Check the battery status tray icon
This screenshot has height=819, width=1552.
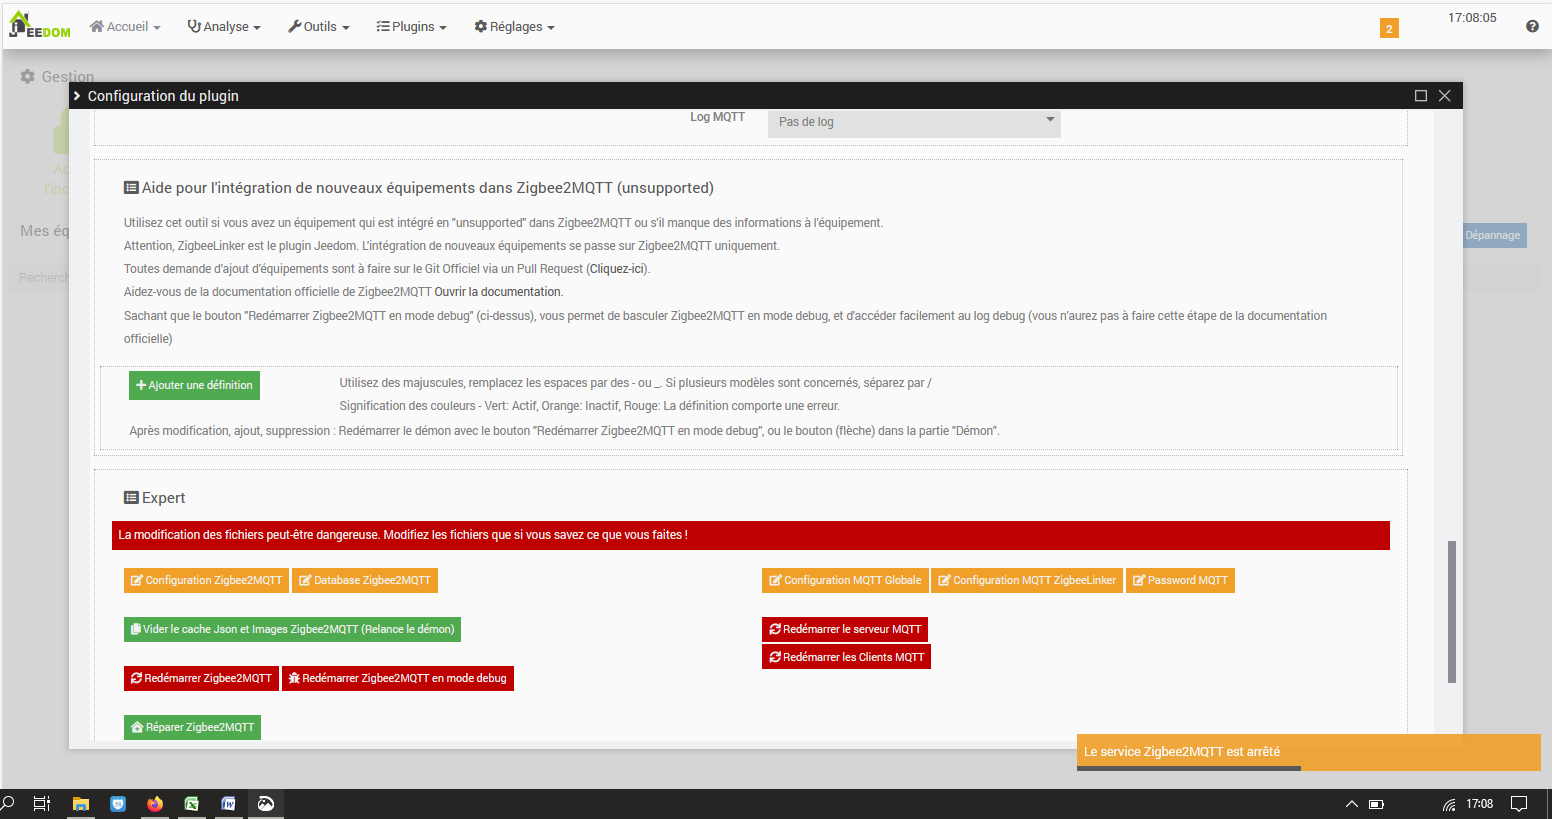pyautogui.click(x=1376, y=804)
